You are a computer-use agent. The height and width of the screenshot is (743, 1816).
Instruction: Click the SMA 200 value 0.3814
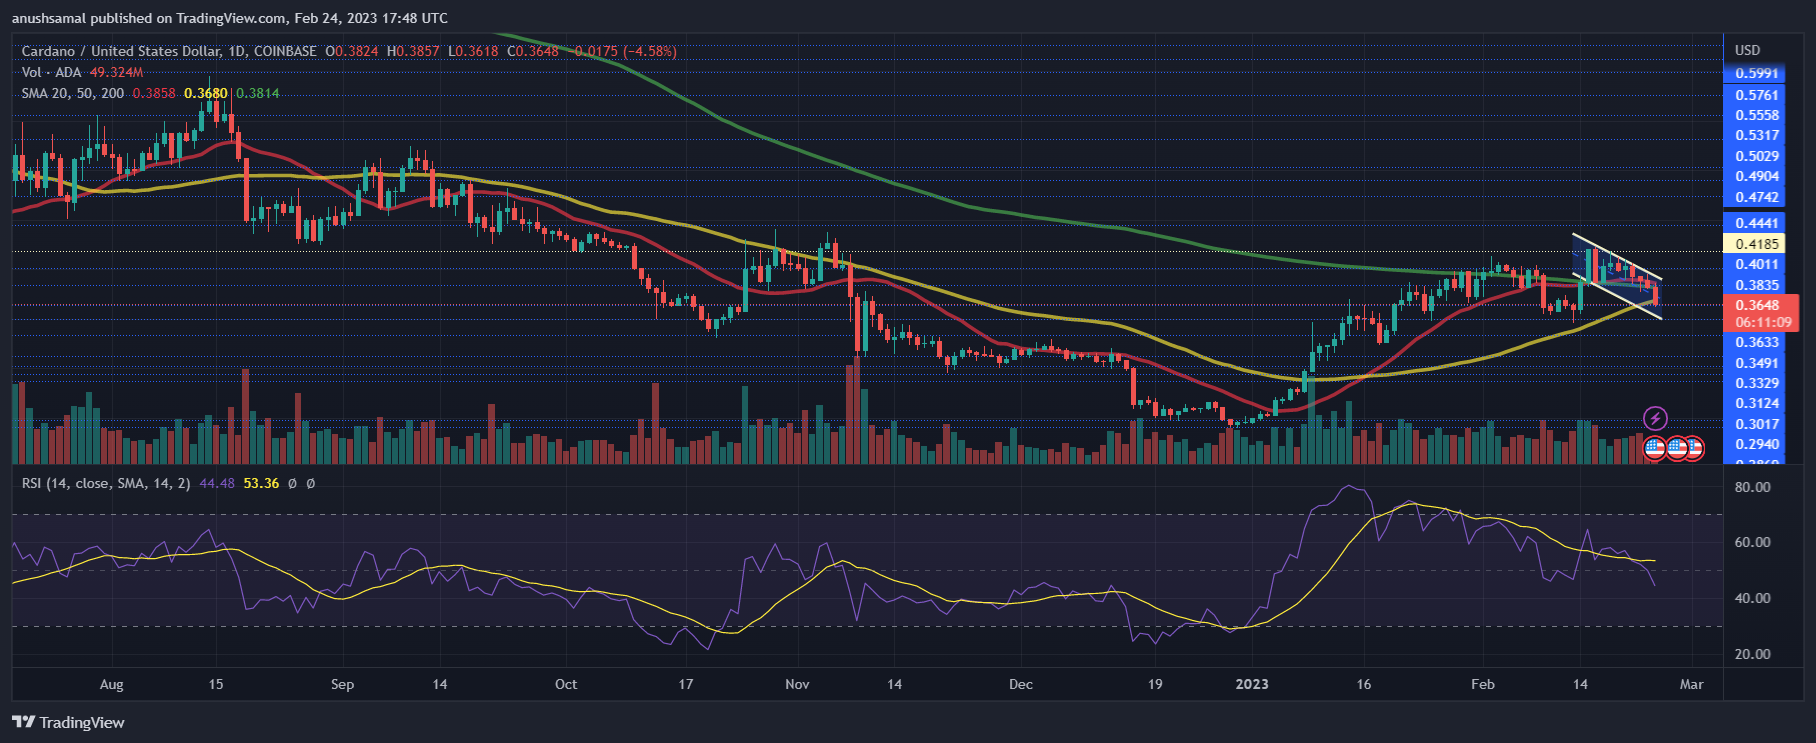pyautogui.click(x=258, y=93)
